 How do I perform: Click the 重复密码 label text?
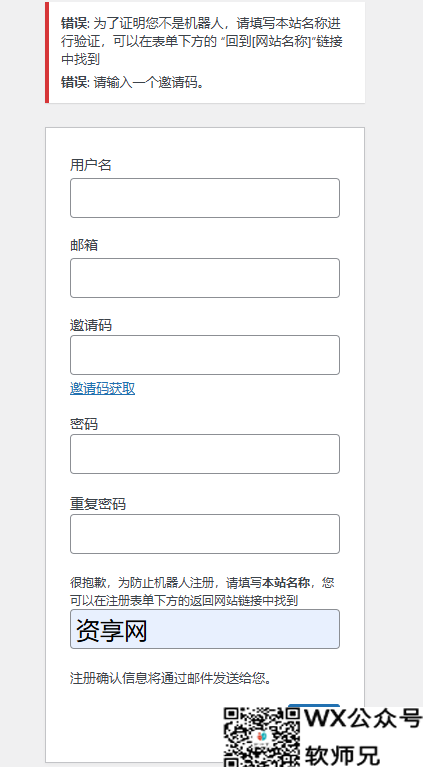point(98,504)
